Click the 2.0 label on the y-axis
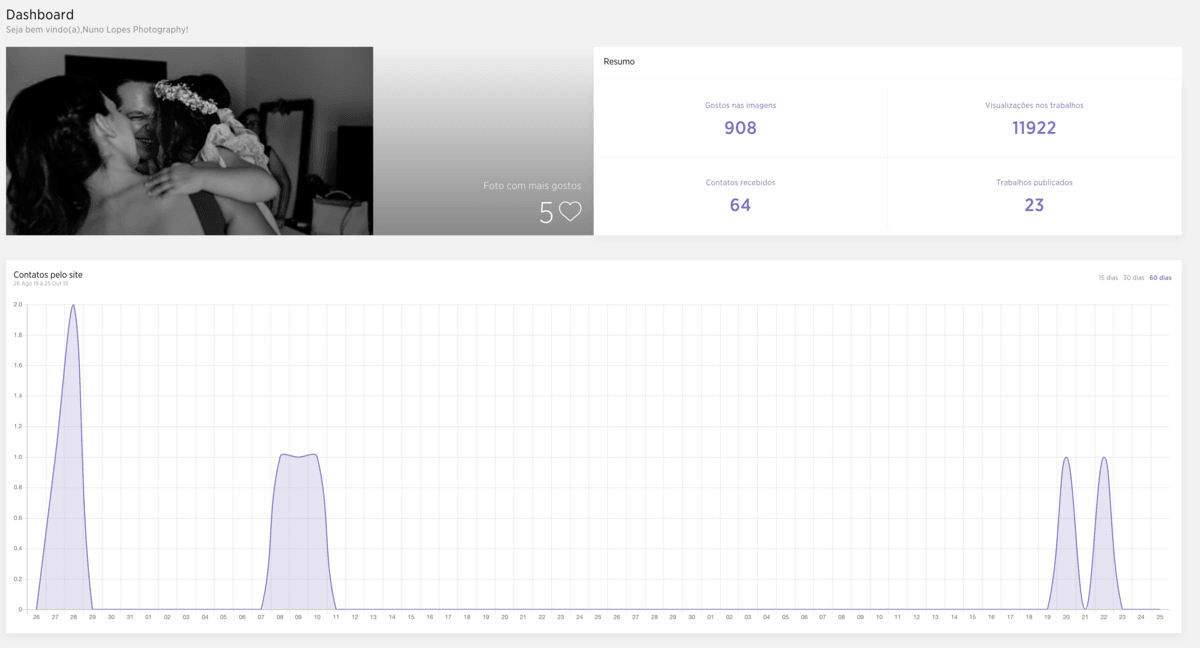 coord(18,304)
